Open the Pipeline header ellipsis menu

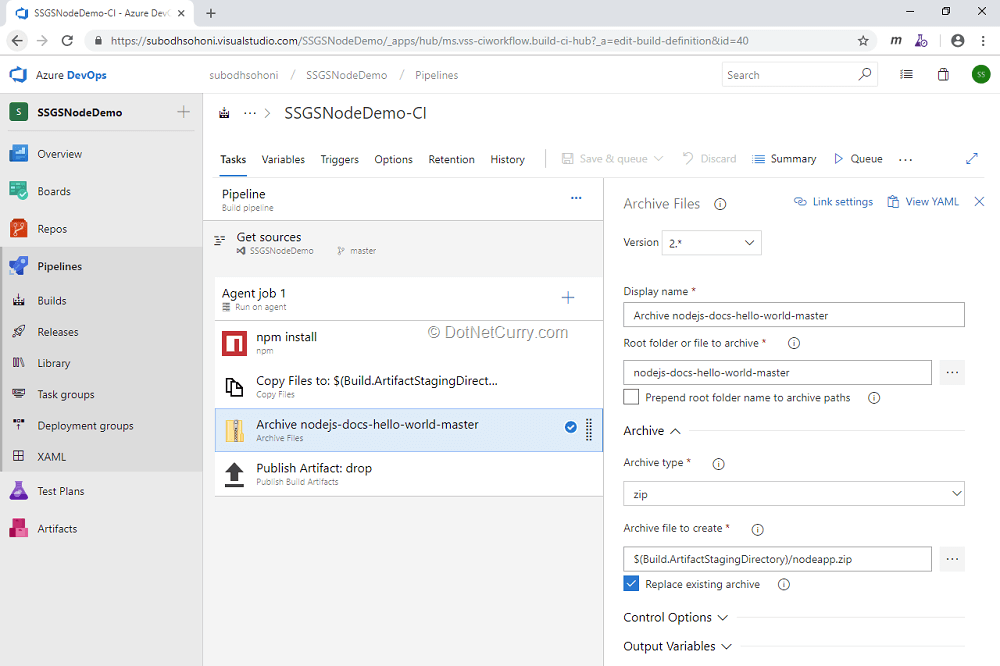click(x=576, y=198)
